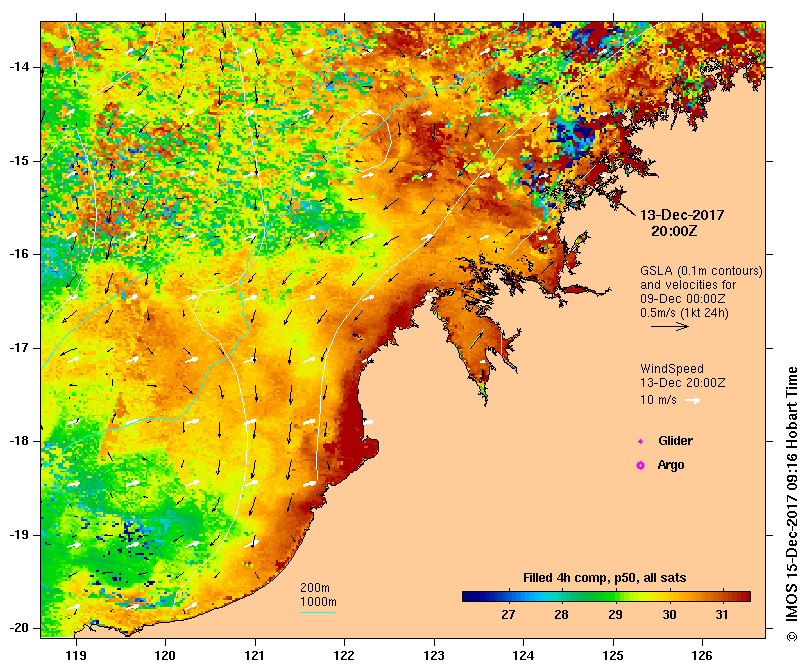Click '09-Dec 00:00Z' text
The image size is (809, 672).
point(683,299)
